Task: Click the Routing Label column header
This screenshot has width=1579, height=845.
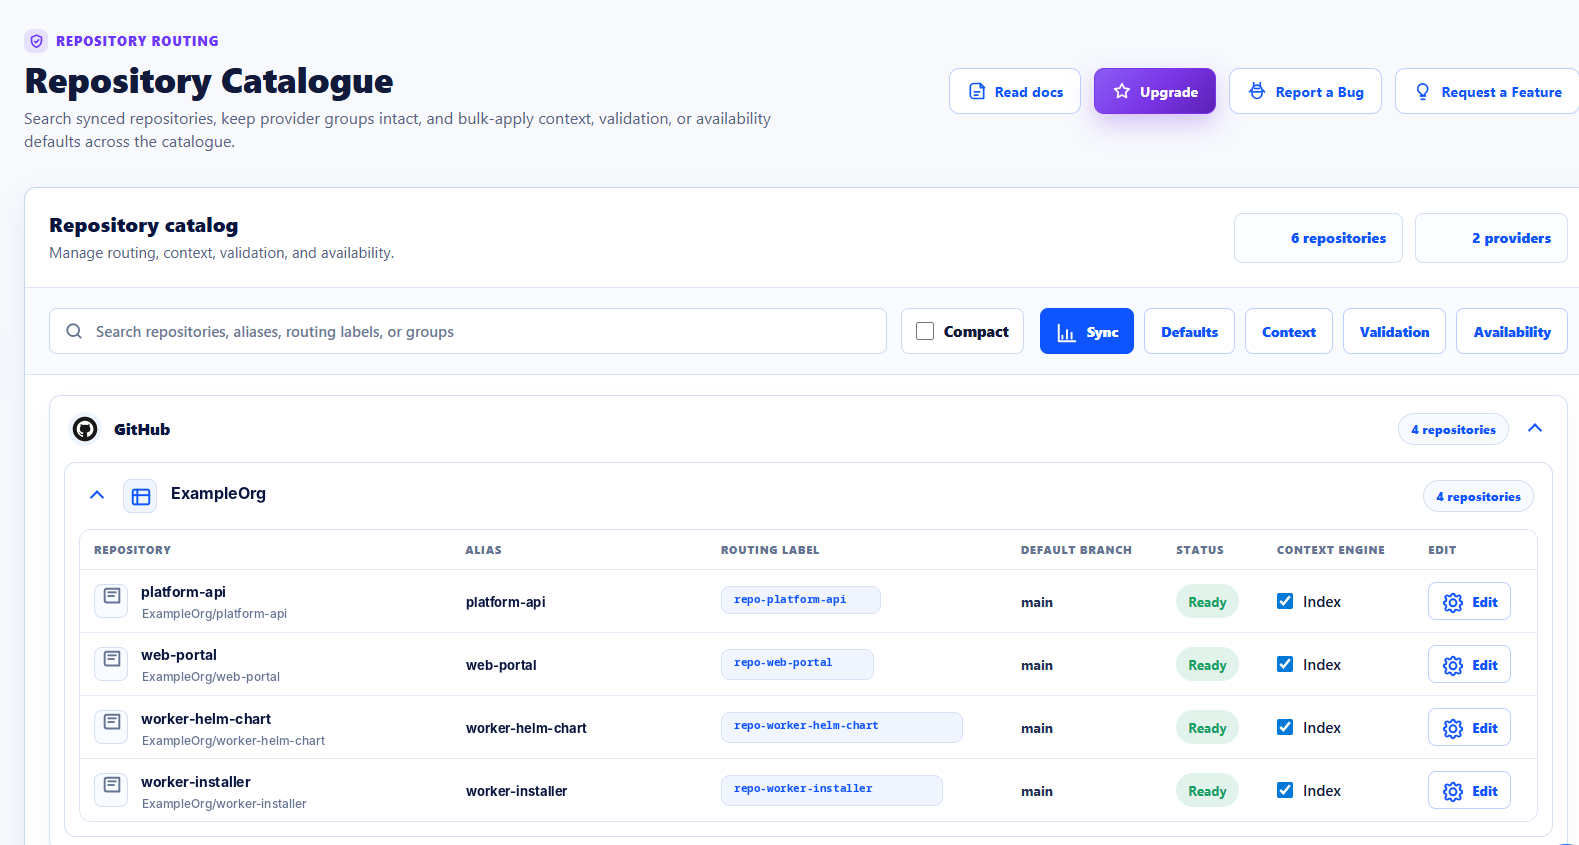Action: tap(770, 550)
